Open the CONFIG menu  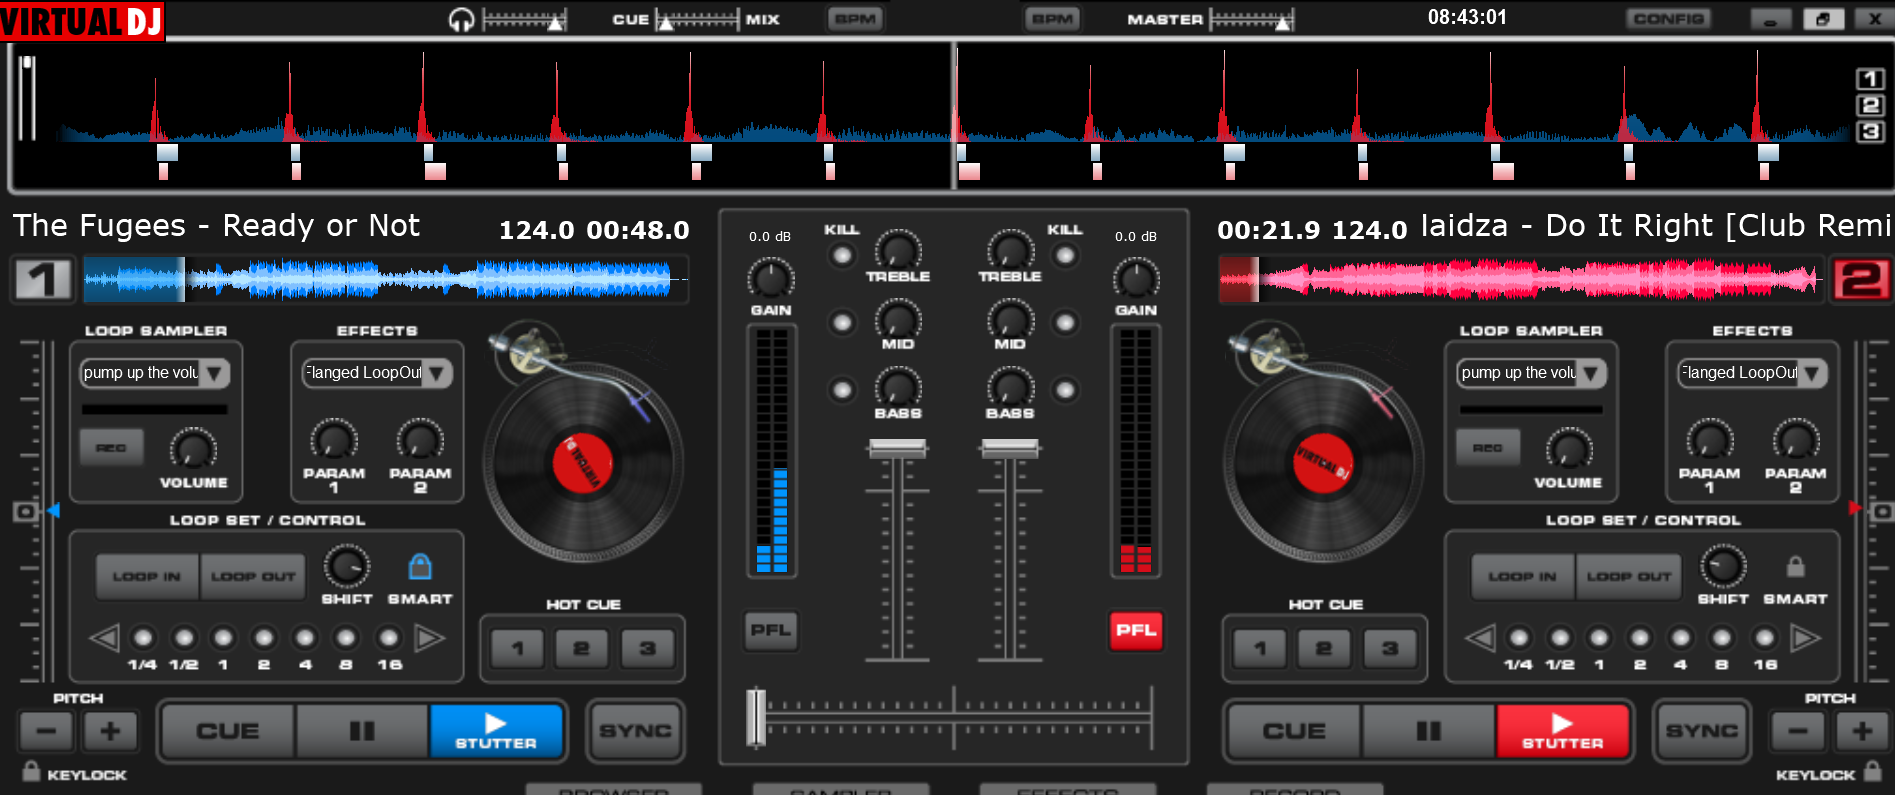pos(1668,19)
